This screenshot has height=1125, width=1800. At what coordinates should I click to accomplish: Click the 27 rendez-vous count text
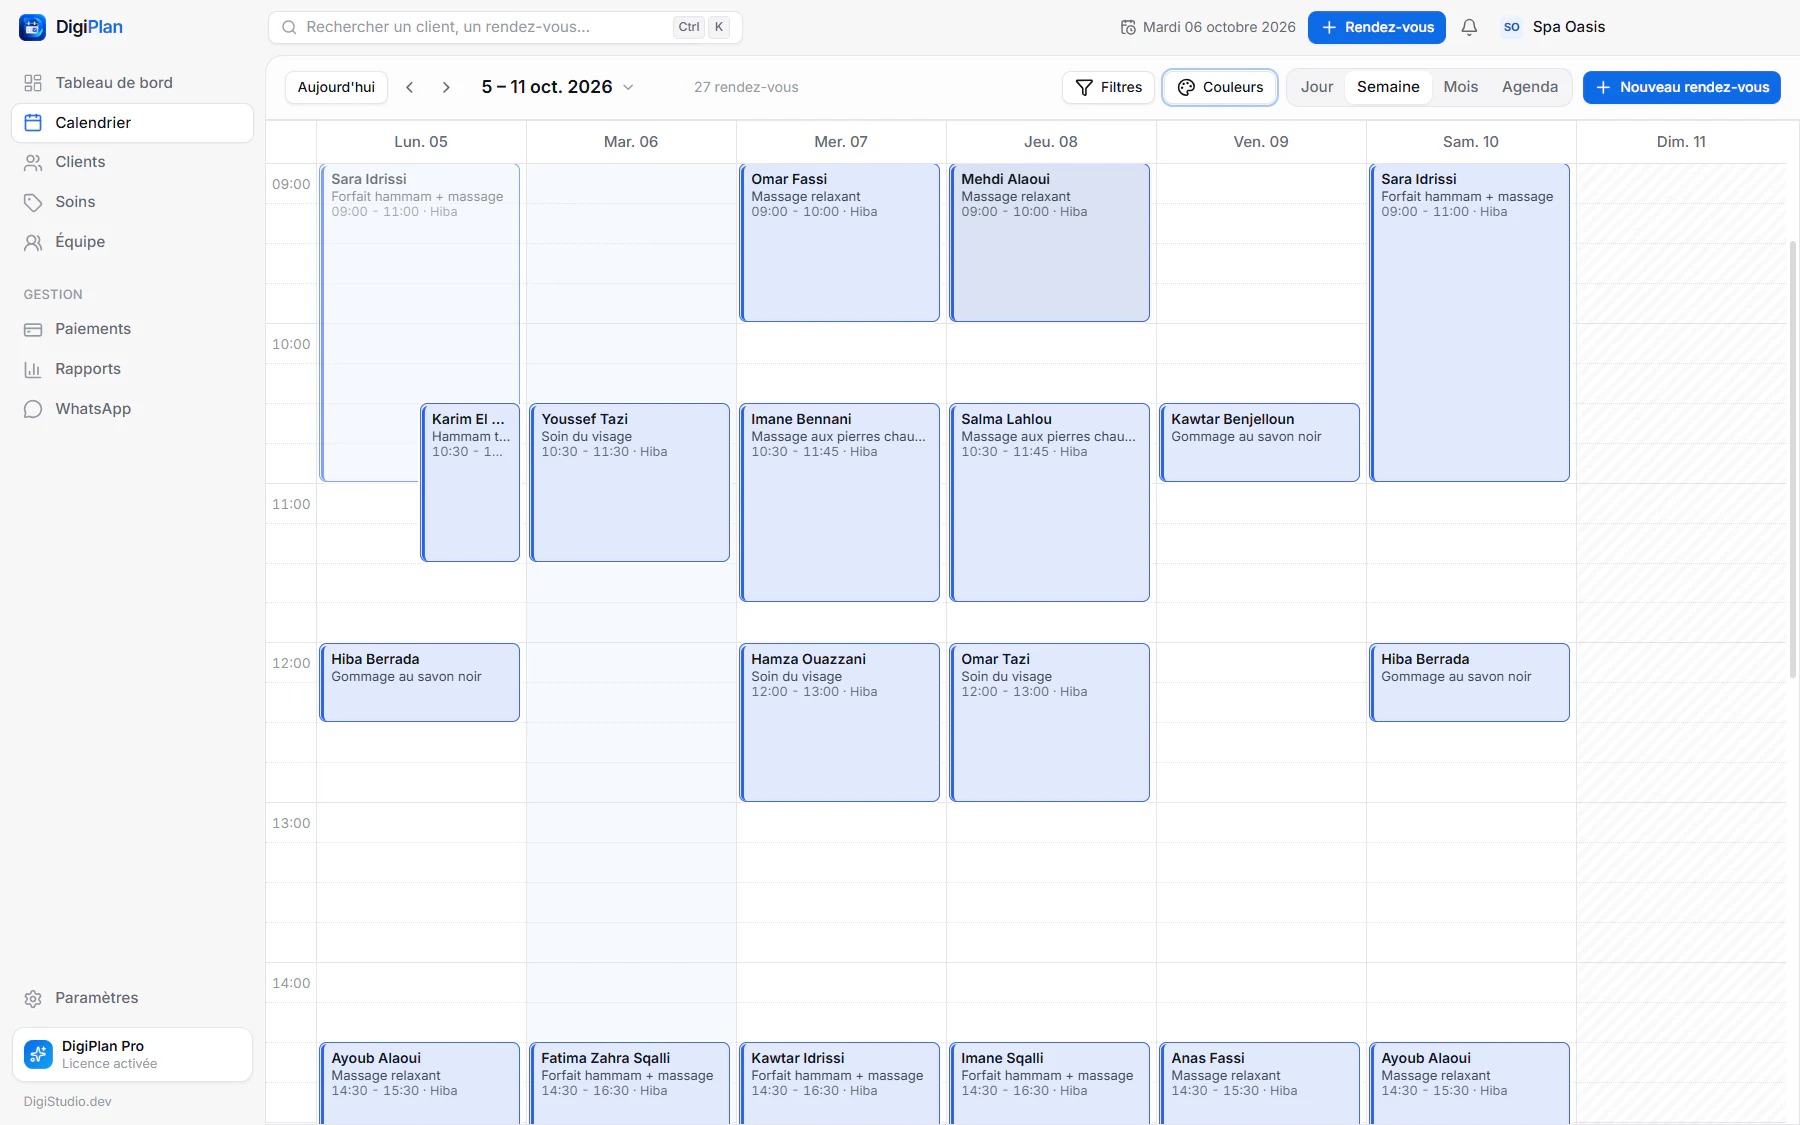pyautogui.click(x=746, y=87)
